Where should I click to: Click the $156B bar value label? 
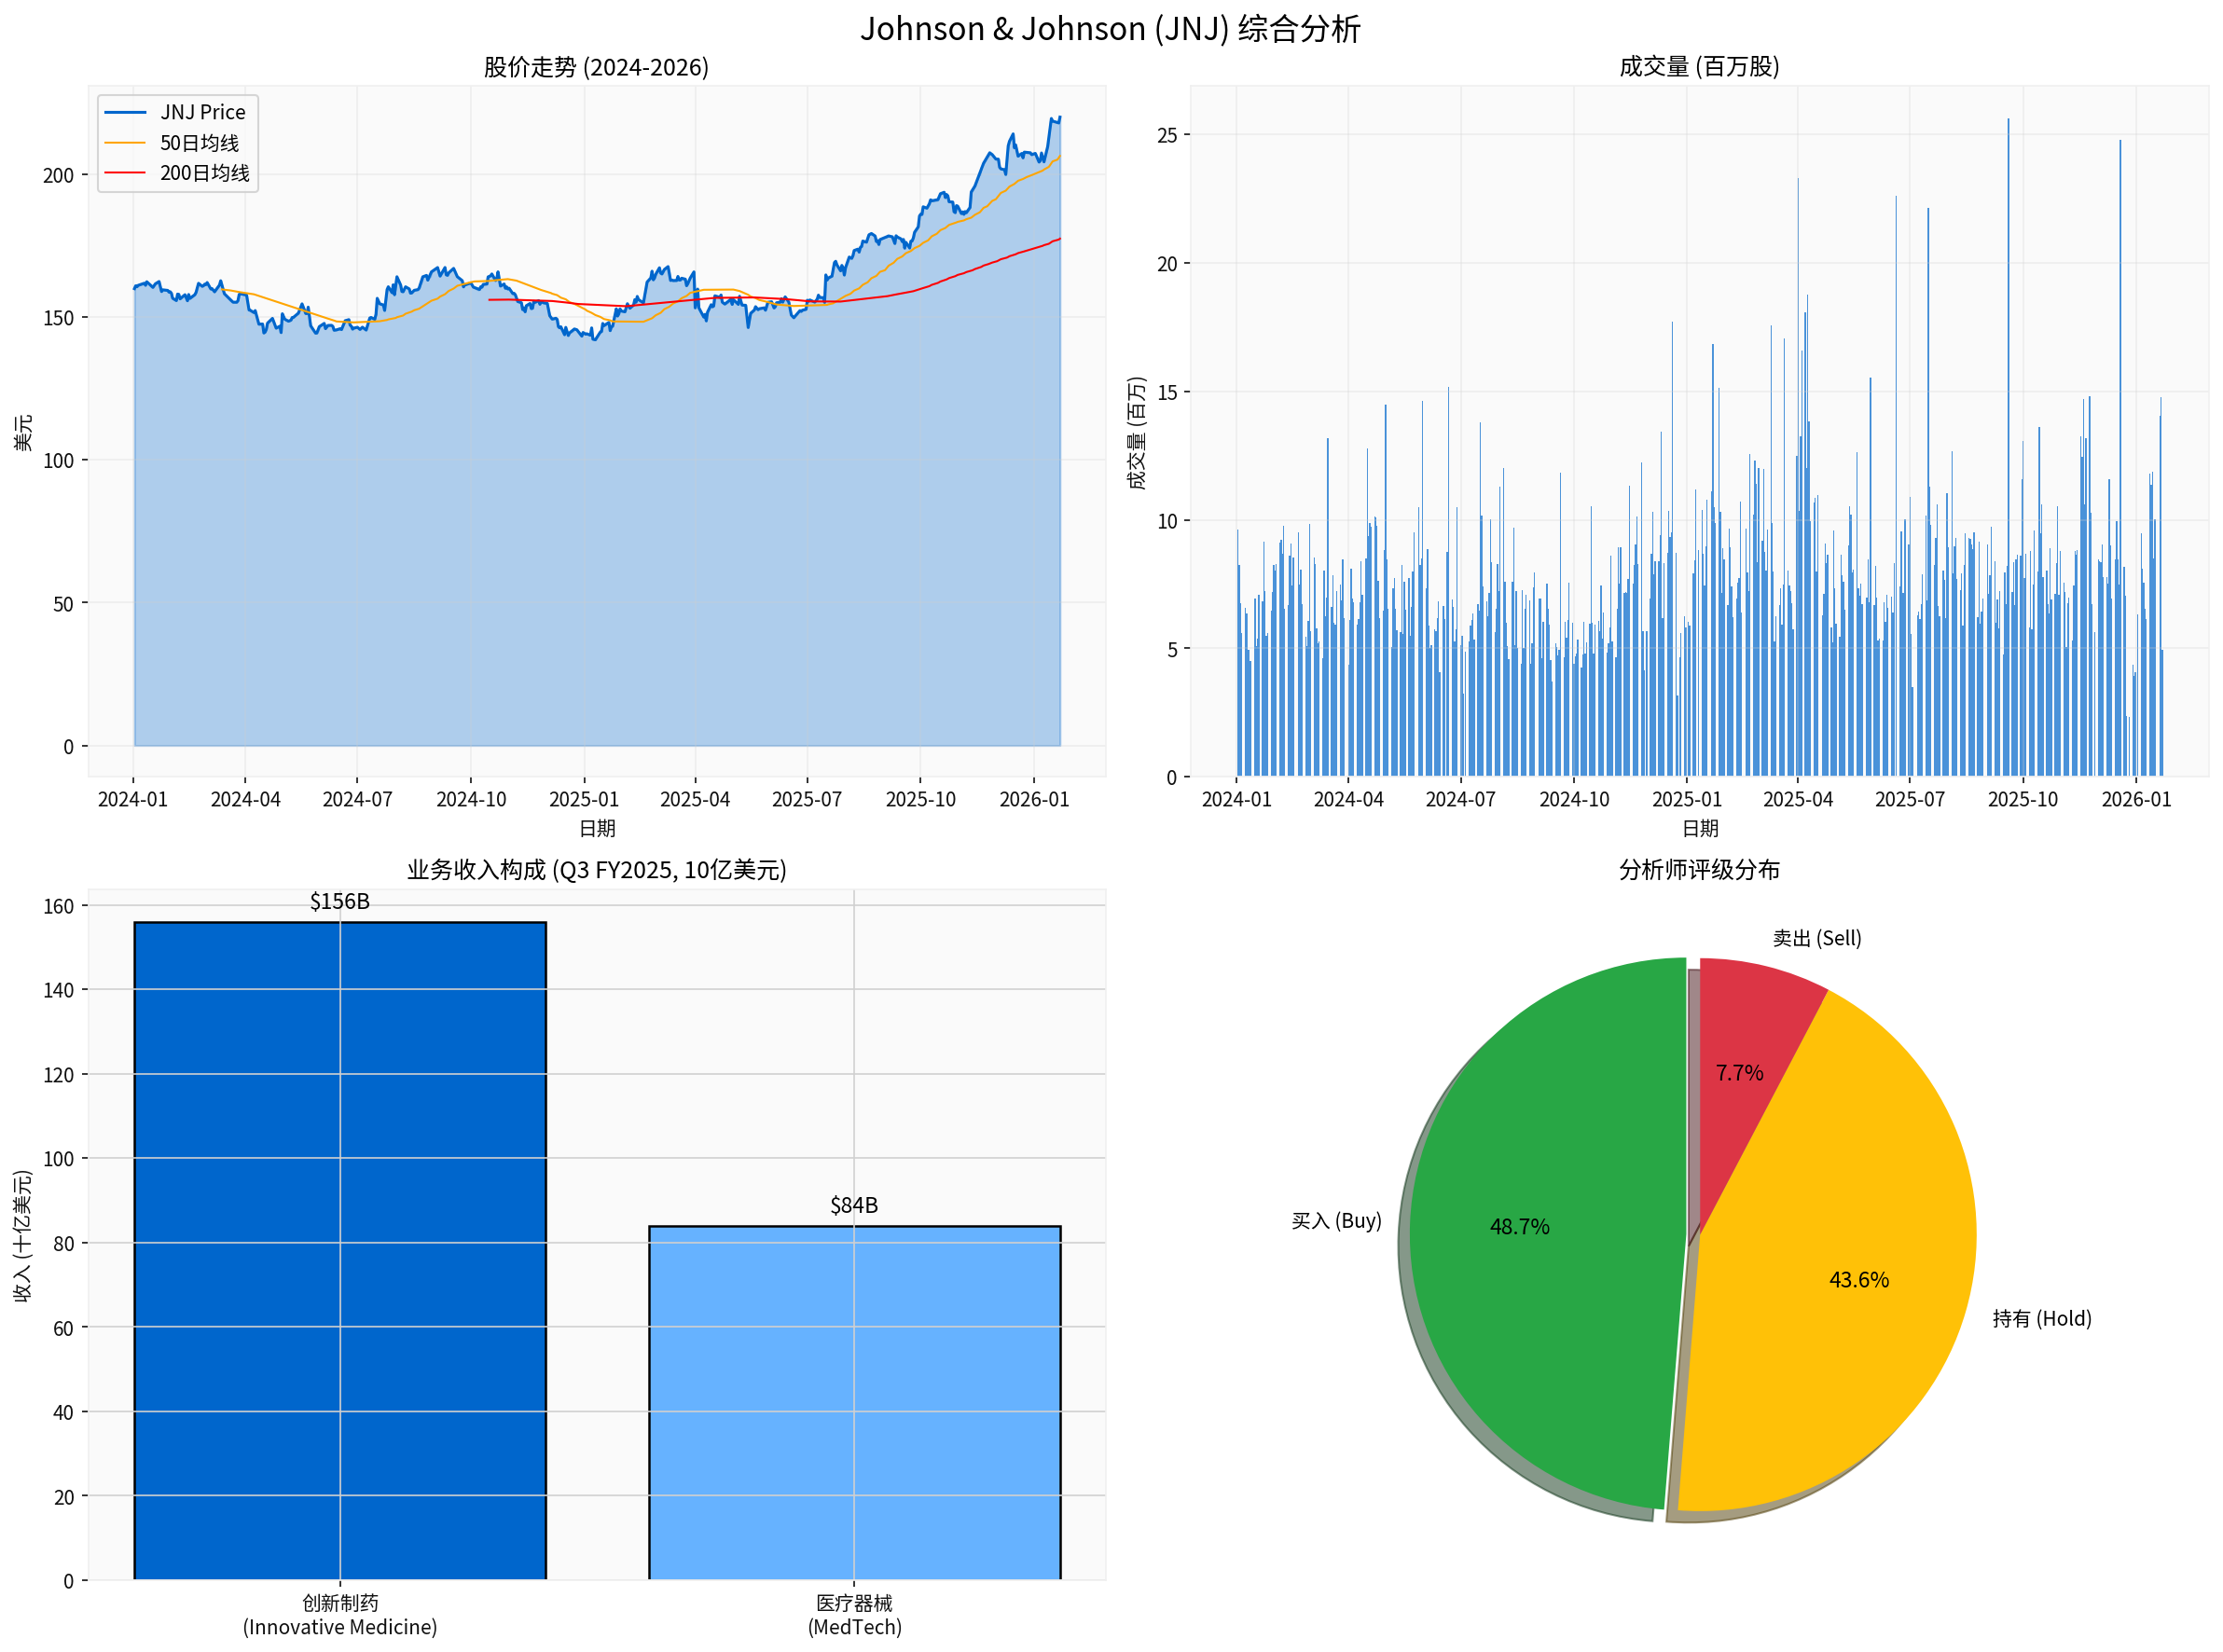click(x=340, y=902)
